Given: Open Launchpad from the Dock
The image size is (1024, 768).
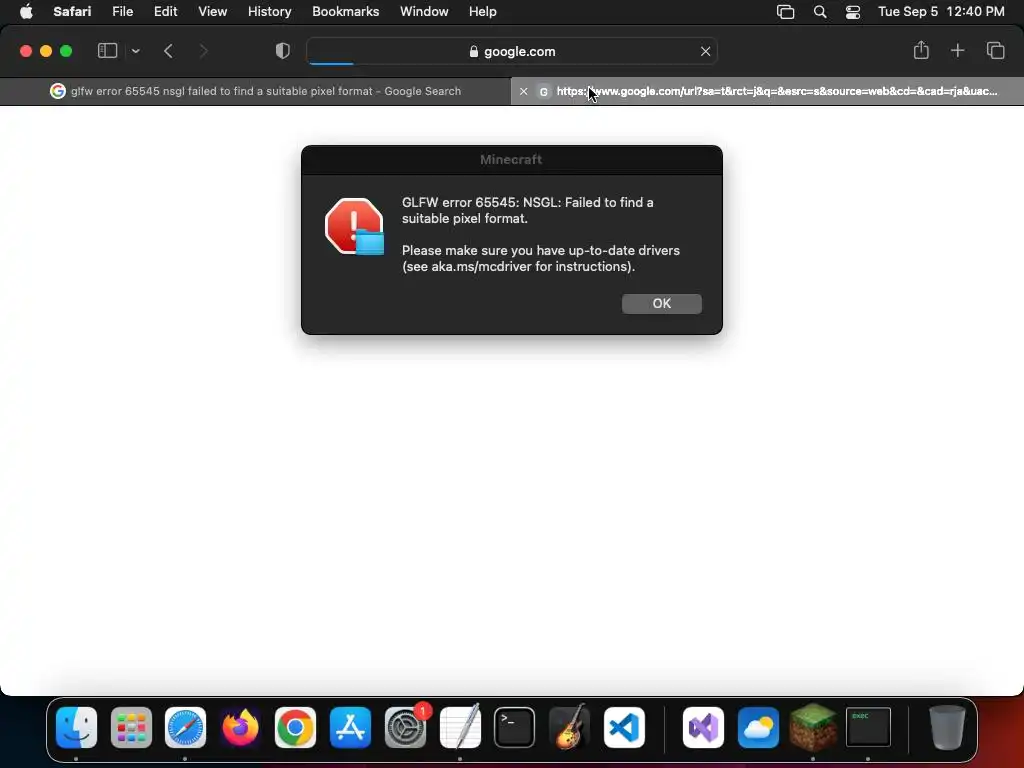Looking at the screenshot, I should point(131,727).
